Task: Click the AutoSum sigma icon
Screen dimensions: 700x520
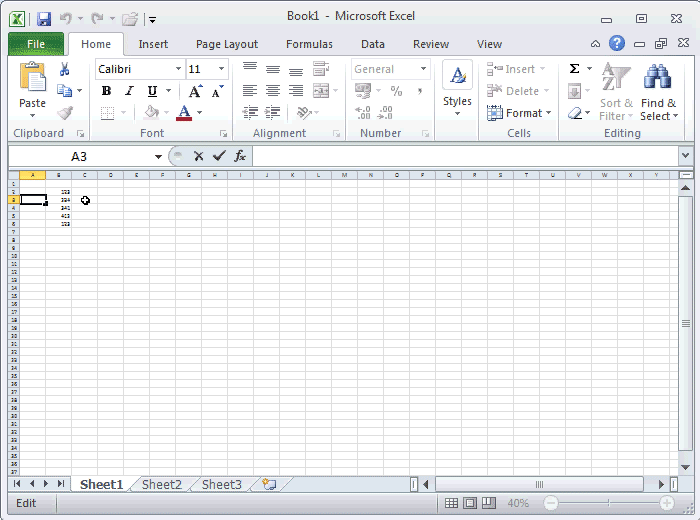Action: tap(574, 69)
